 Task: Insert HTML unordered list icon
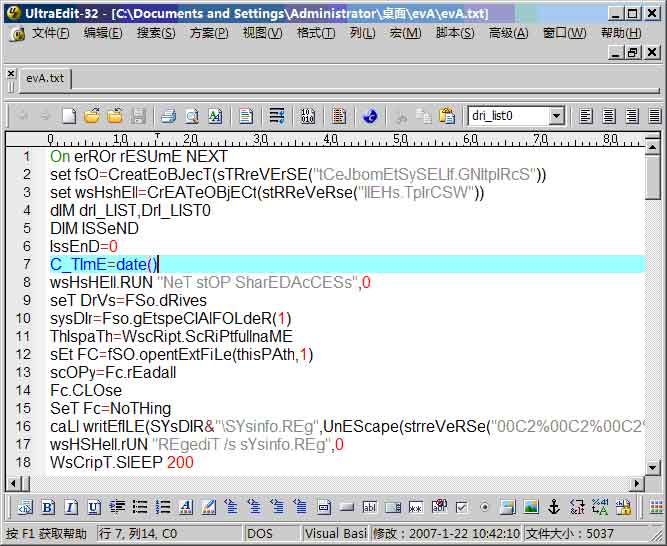point(140,507)
